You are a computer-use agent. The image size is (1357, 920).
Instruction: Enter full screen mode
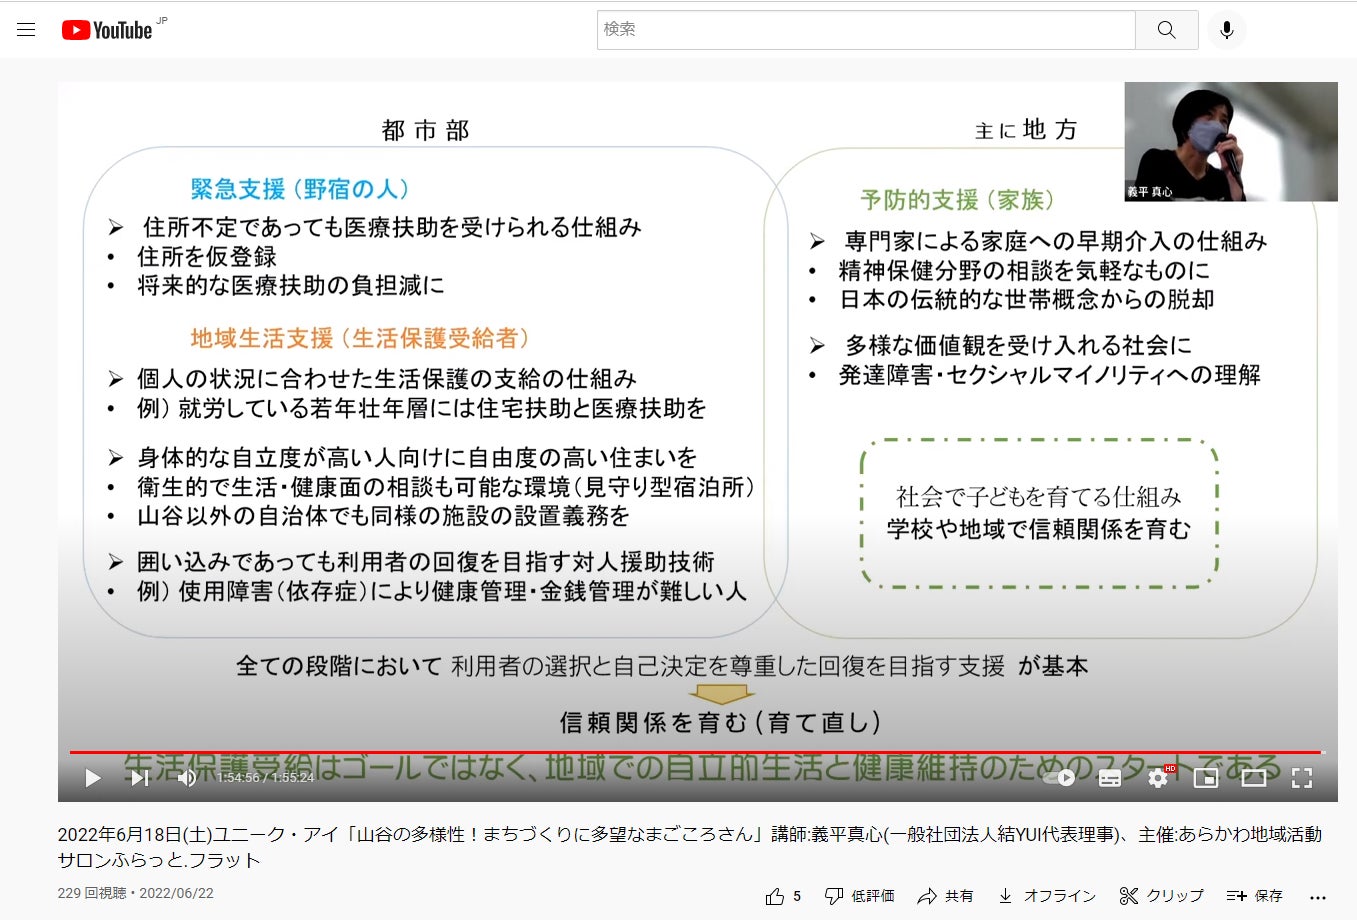click(1302, 777)
